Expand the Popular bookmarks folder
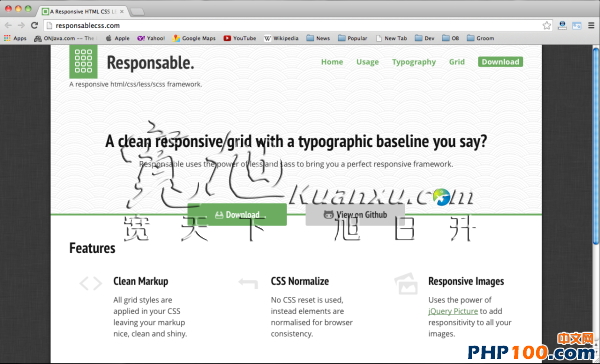The image size is (600, 364). point(353,38)
